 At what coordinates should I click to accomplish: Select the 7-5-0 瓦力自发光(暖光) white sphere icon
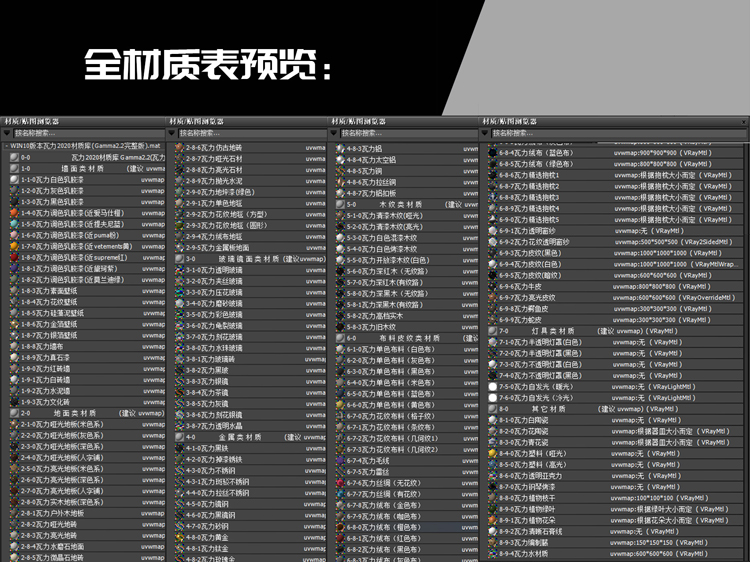pyautogui.click(x=493, y=386)
